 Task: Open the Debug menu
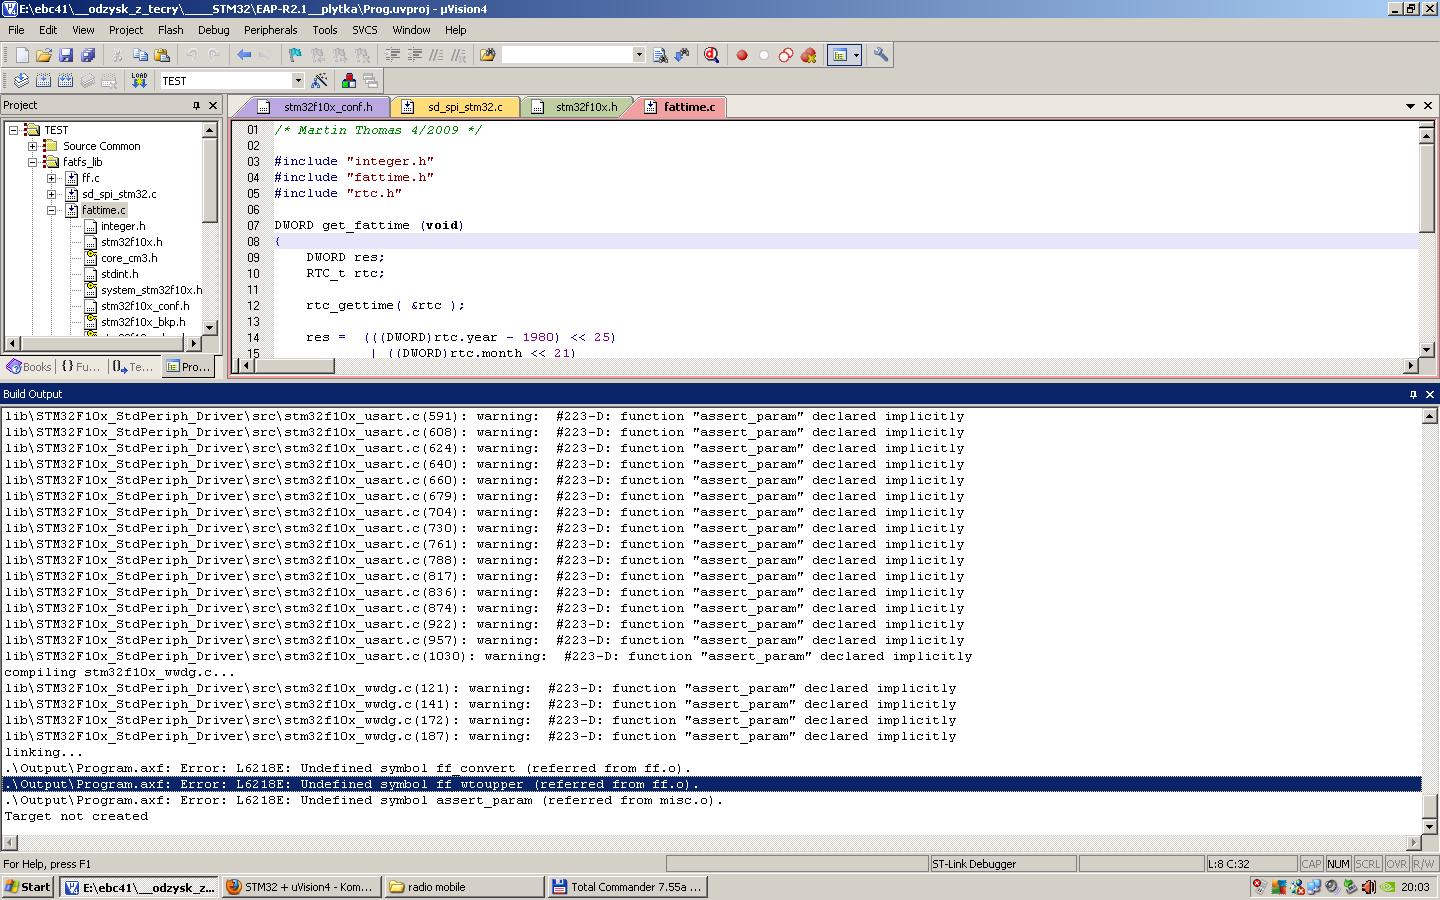click(x=213, y=30)
